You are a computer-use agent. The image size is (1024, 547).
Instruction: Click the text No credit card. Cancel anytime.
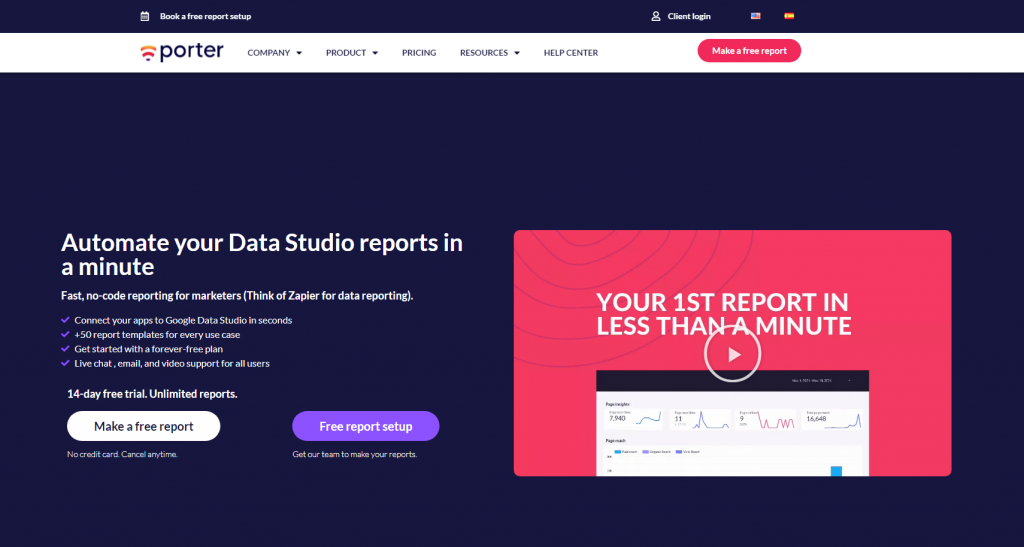(122, 454)
